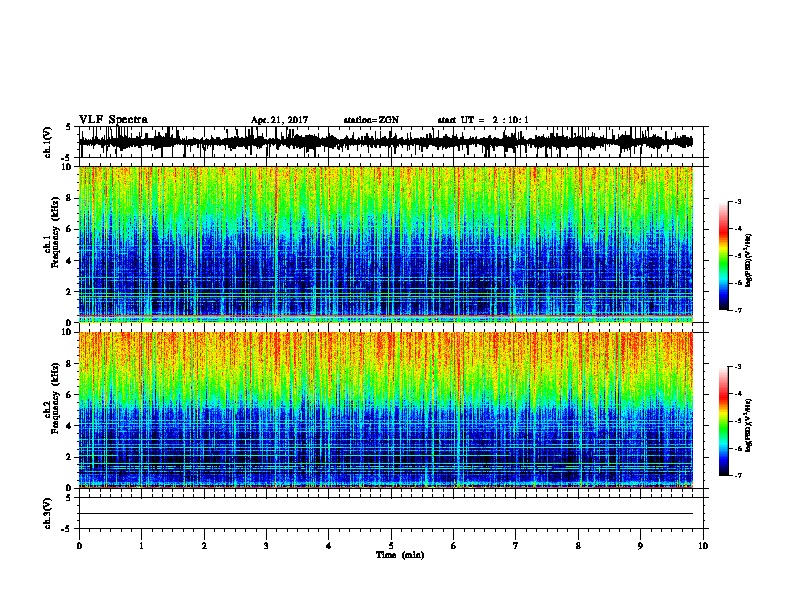Click the flat ch.3 voltage trace line
This screenshot has height=612, width=792.
(386, 514)
